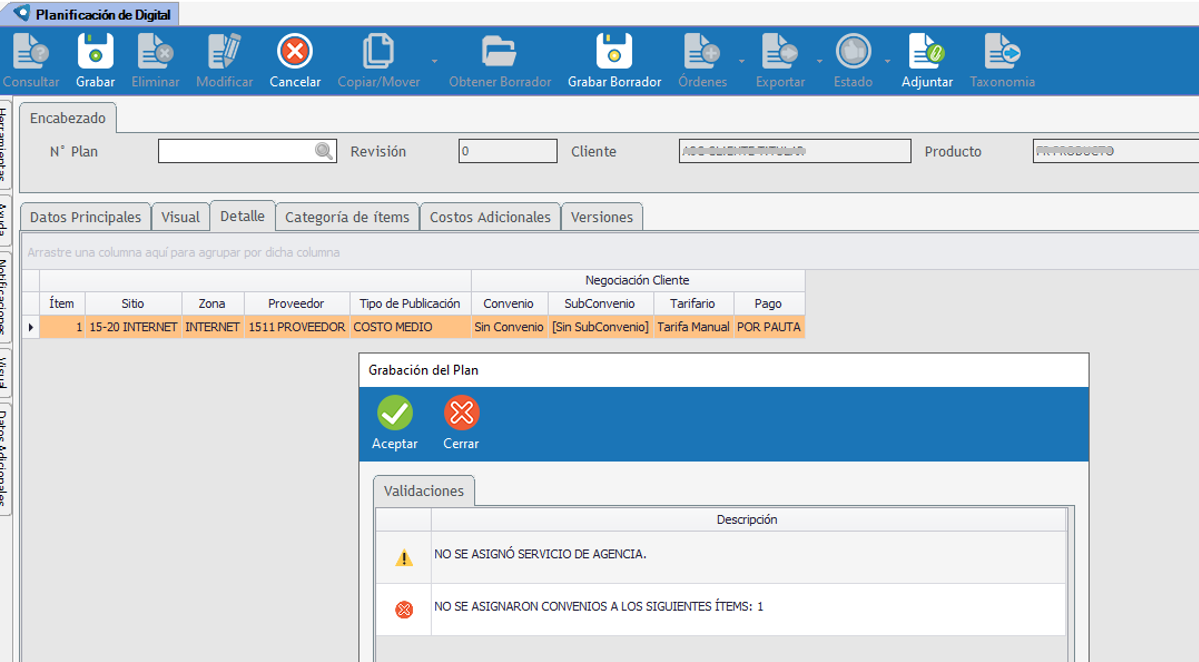Save the plan with Grabar
This screenshot has width=1199, height=662.
(x=96, y=52)
